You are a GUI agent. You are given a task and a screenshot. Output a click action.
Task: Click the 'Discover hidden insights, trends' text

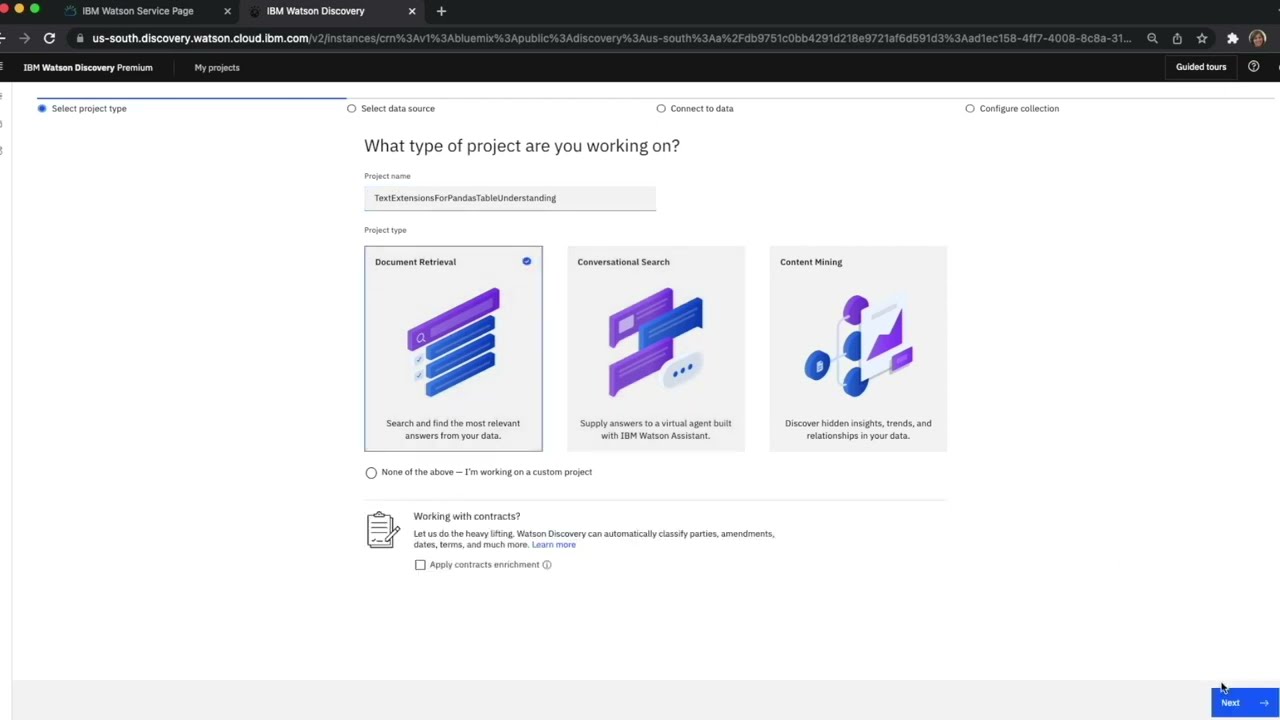tap(858, 429)
